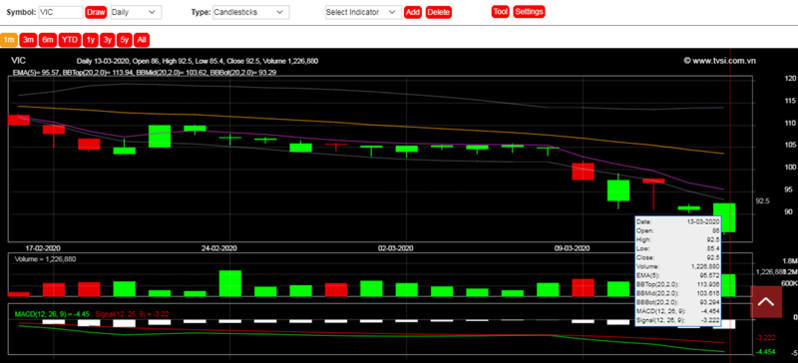Click the 24-02-2020 date label
Screen dimensions: 798x363
tap(219, 248)
